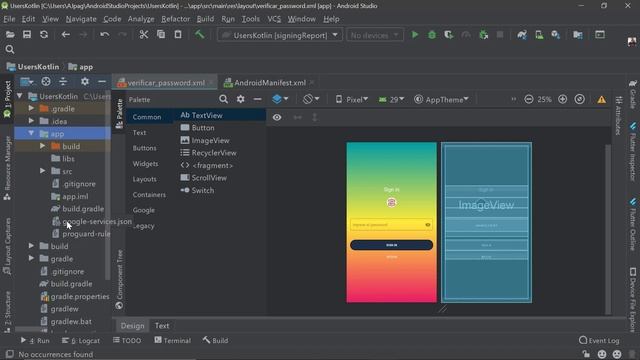Expand the .gradle folder node
Viewport: 640px width, 360px height.
31,109
